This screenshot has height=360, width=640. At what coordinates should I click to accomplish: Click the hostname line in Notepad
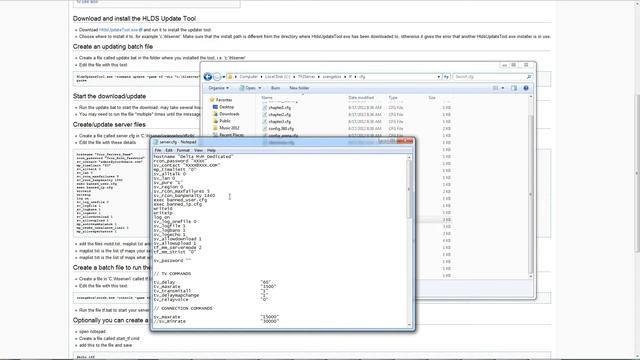point(193,157)
